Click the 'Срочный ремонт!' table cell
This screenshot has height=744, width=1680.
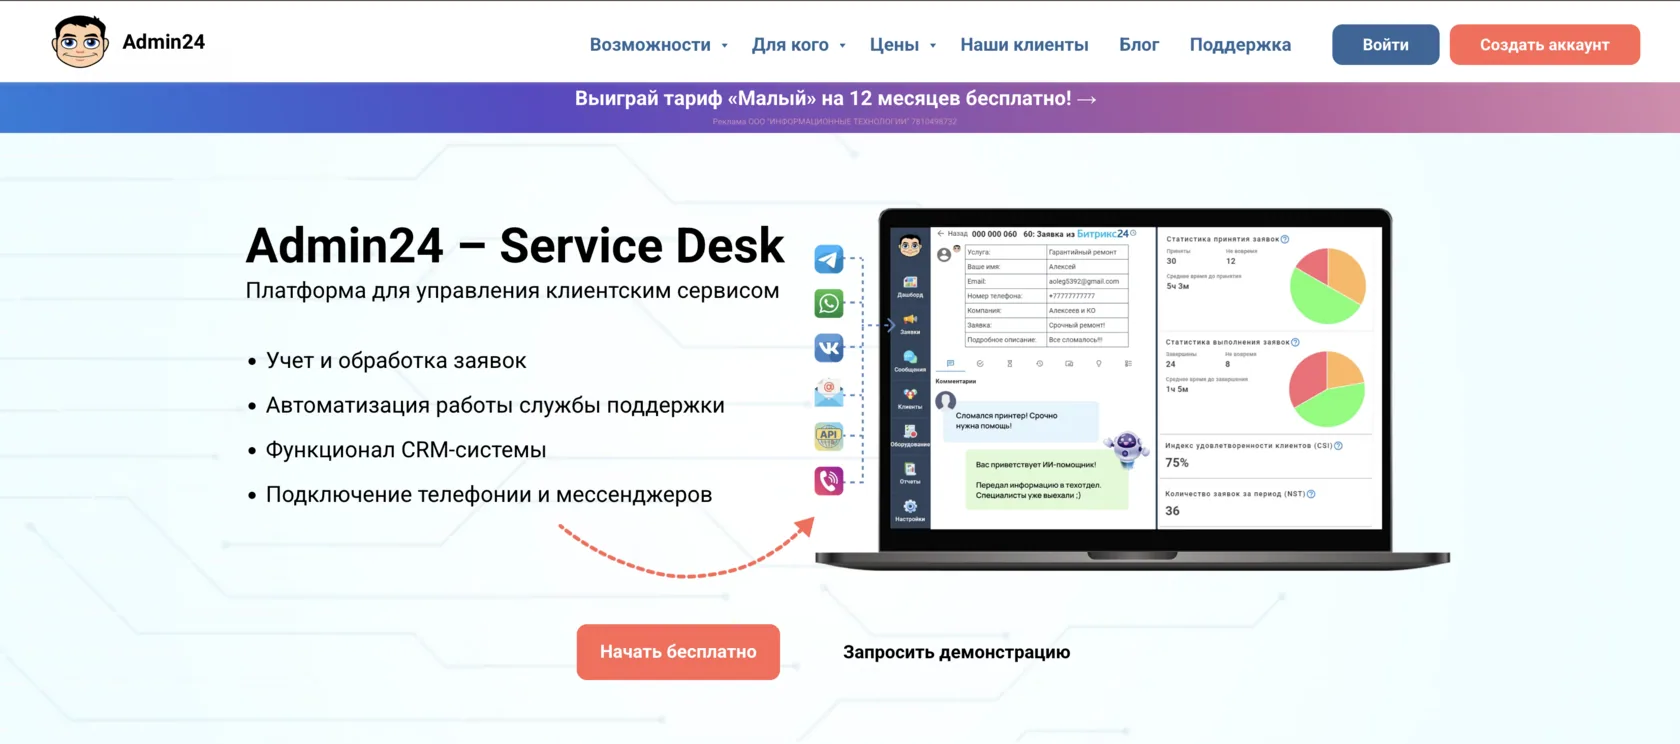point(1087,325)
